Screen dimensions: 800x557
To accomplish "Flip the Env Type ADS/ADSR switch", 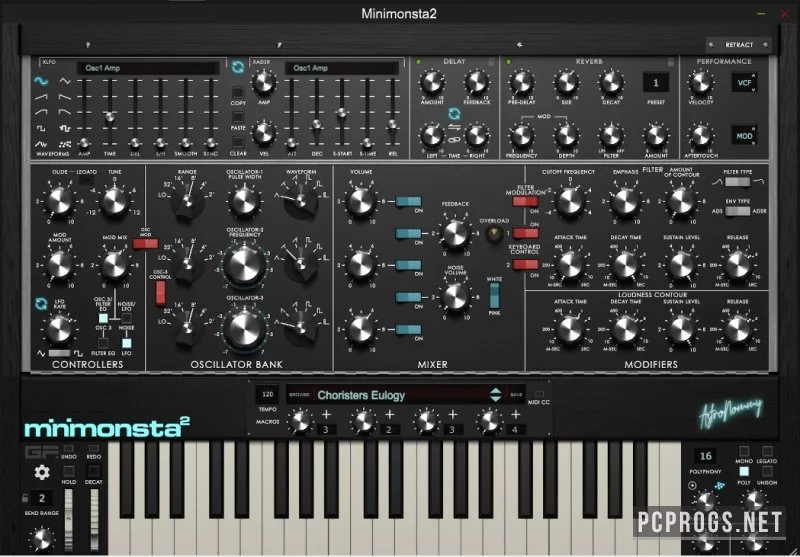I will coord(738,211).
